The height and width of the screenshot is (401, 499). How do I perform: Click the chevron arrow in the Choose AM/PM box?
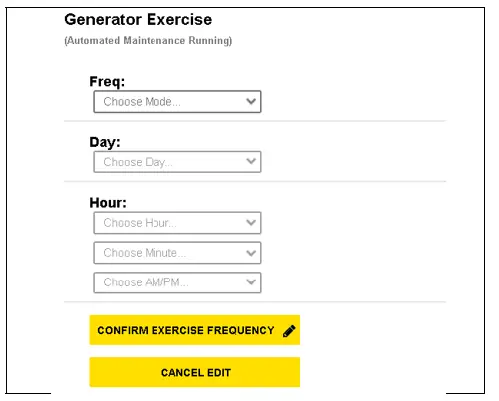(251, 282)
